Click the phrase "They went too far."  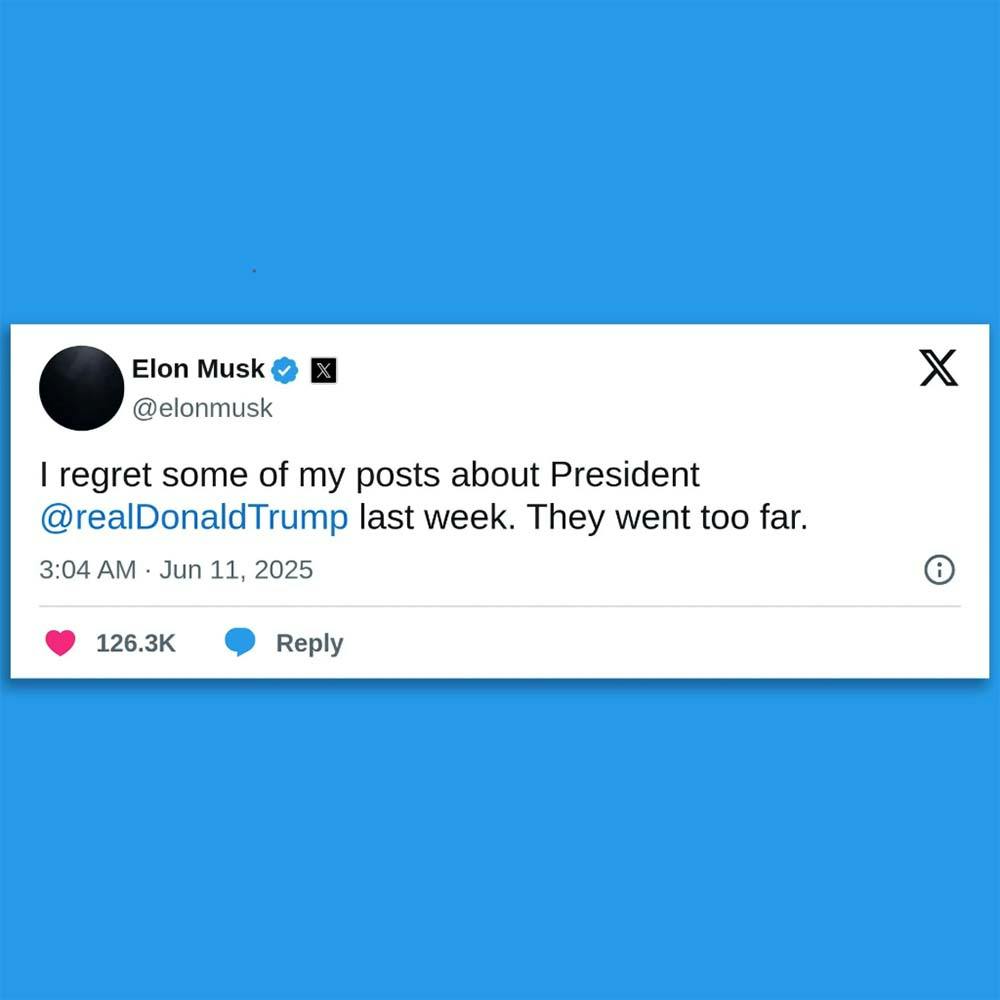(667, 517)
